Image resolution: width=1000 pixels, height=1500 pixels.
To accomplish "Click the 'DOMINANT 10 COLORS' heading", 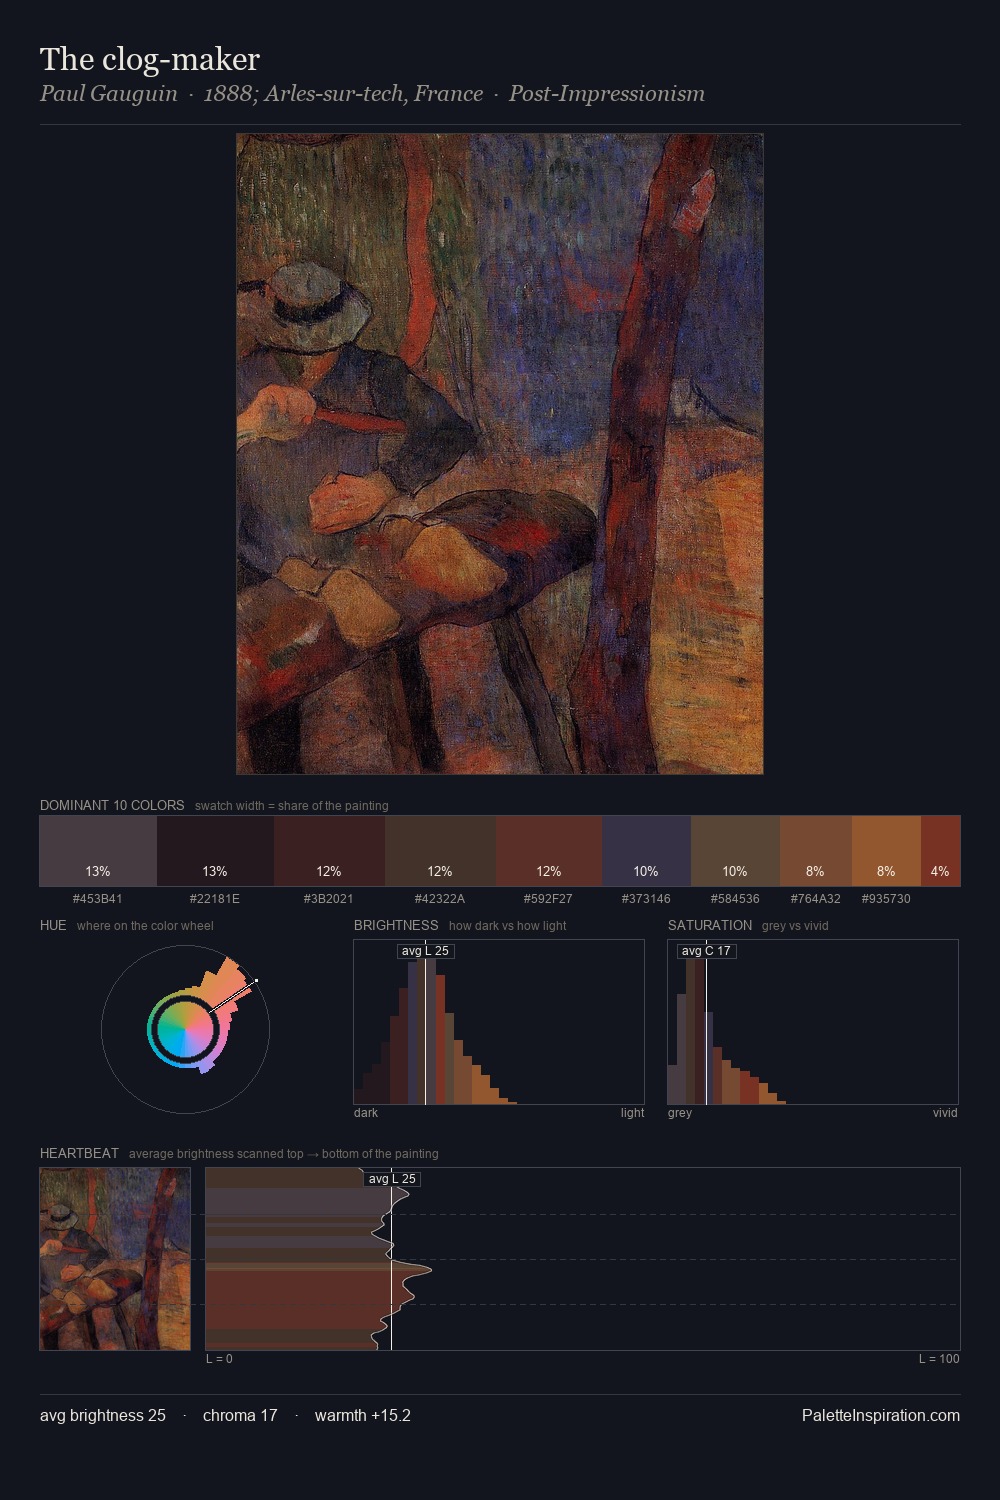I will 112,805.
